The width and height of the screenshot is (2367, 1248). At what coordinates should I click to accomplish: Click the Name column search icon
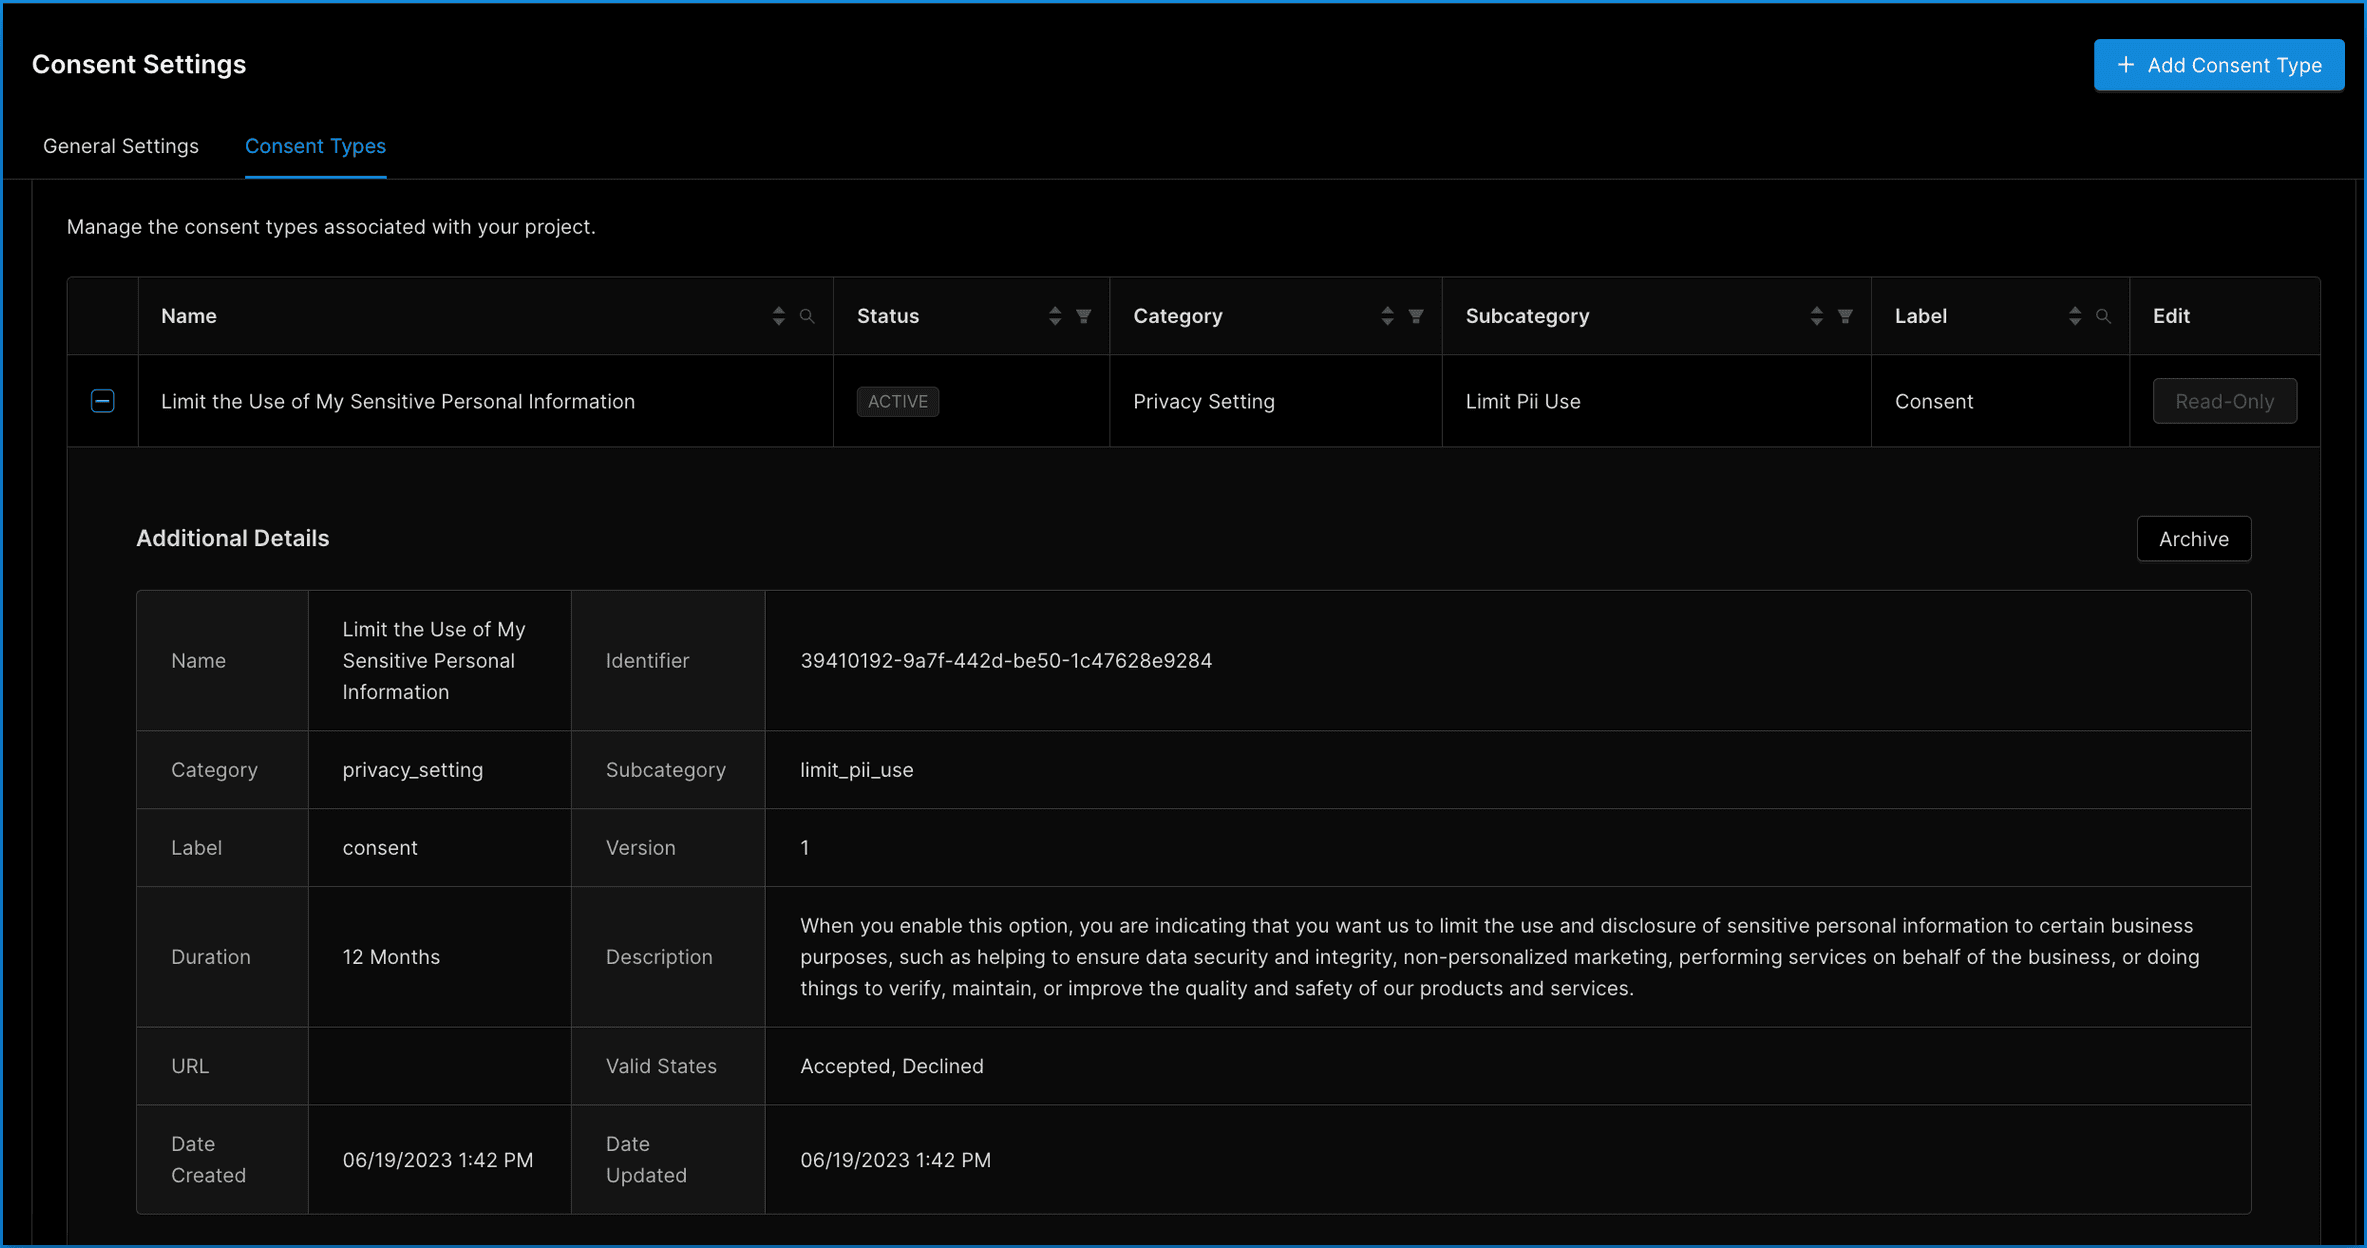click(807, 316)
